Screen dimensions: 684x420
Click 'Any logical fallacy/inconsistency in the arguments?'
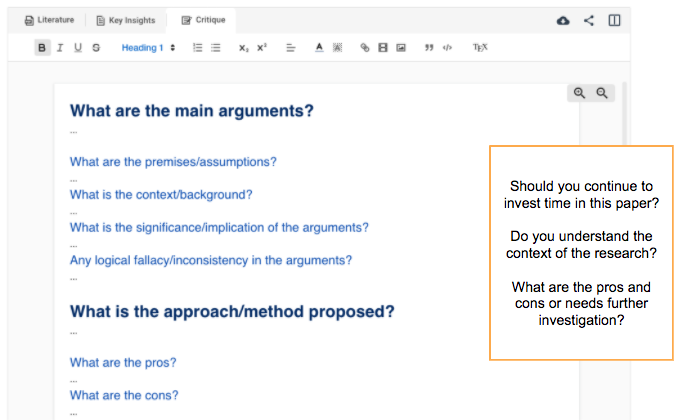point(211,260)
